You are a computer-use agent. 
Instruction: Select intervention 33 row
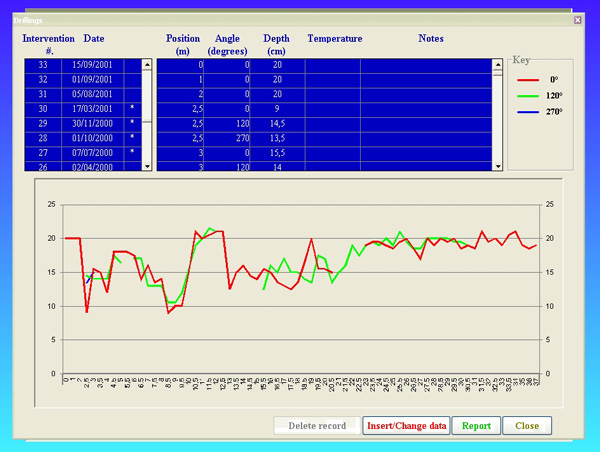pyautogui.click(x=83, y=65)
